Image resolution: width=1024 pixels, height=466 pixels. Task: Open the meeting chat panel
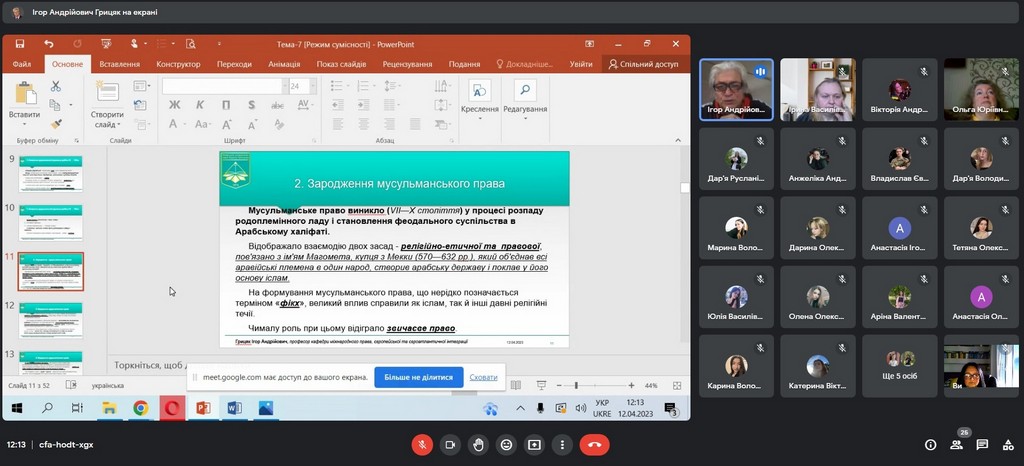click(982, 445)
